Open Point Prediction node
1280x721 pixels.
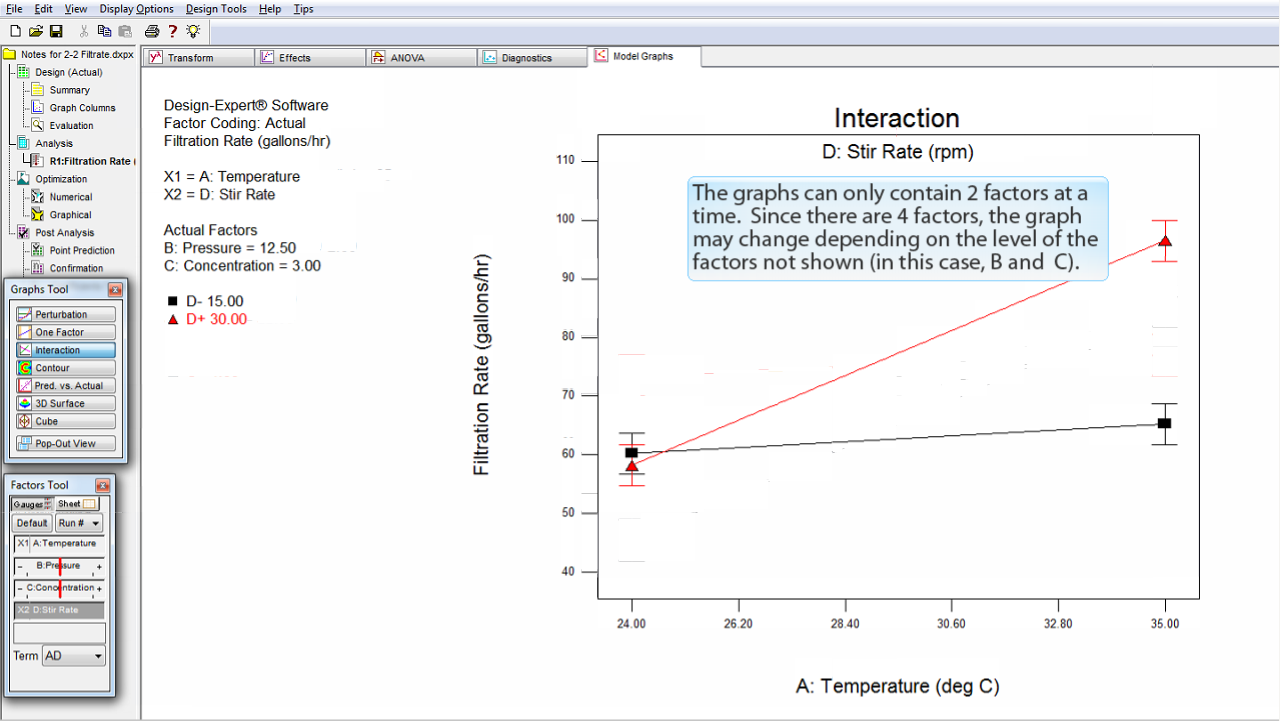74,251
